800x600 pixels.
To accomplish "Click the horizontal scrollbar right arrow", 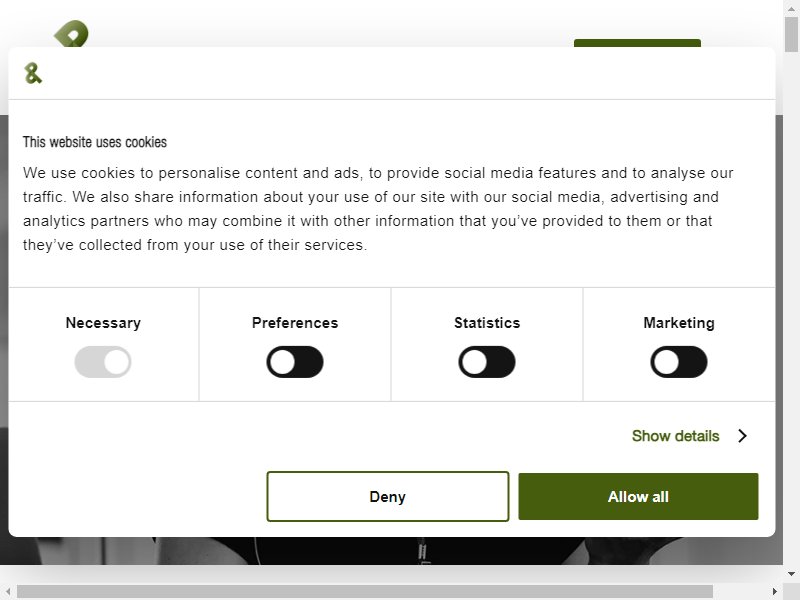I will (x=775, y=592).
